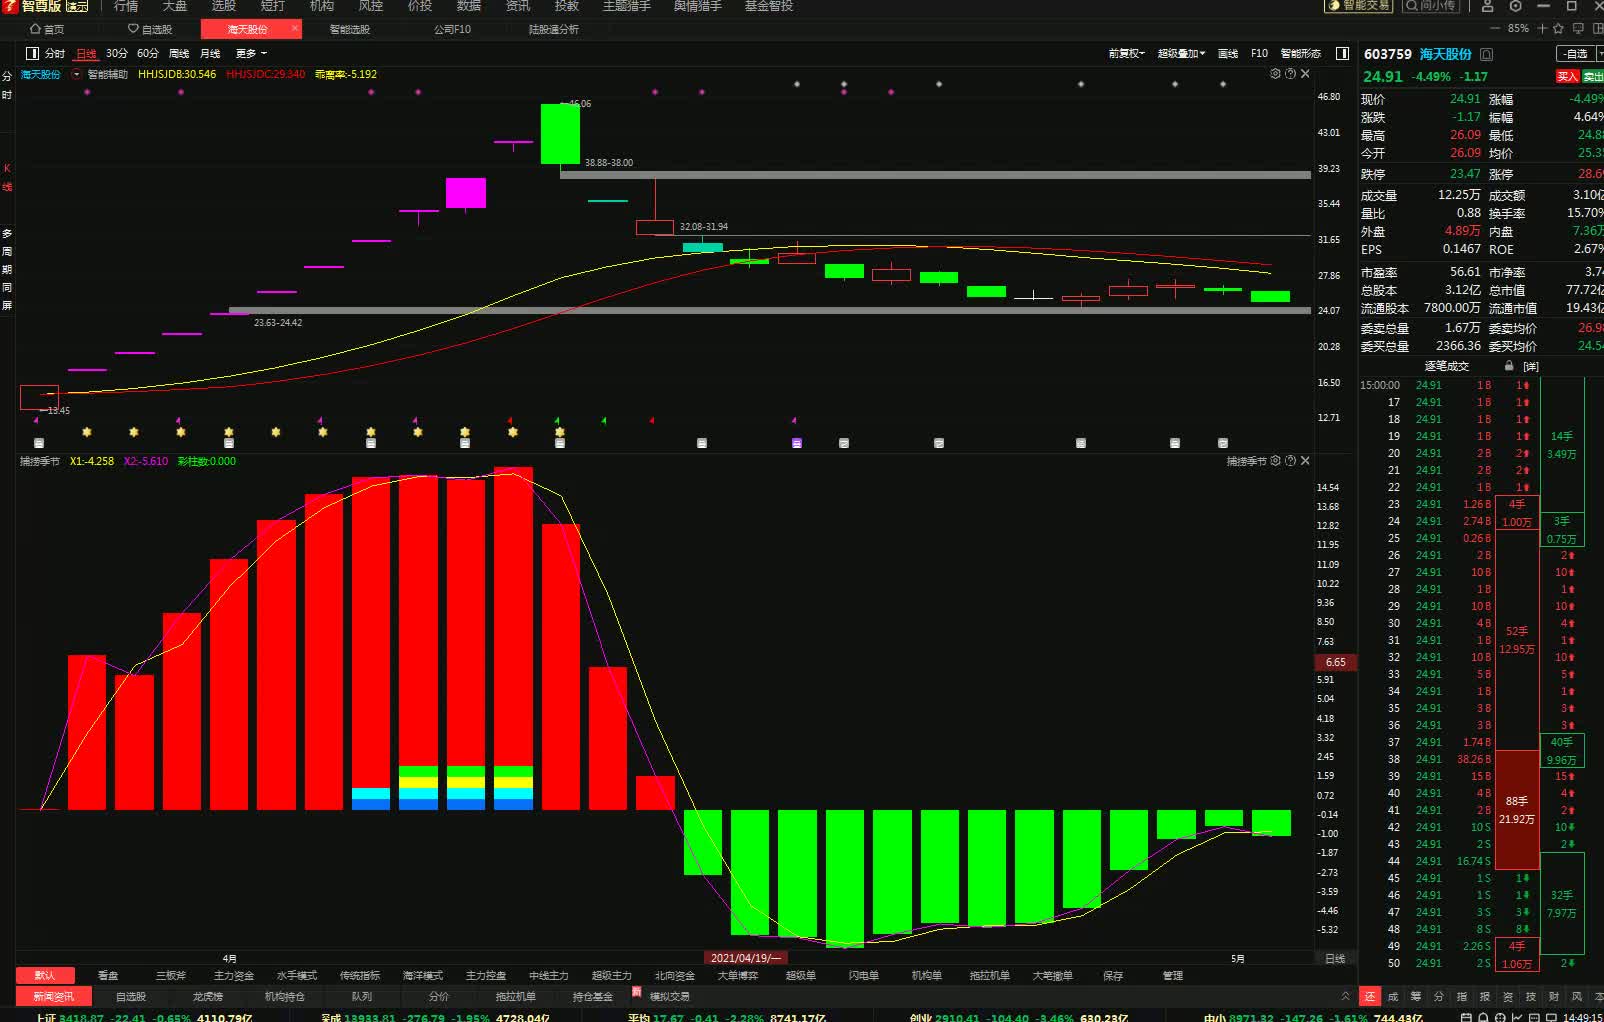Click the 问小传 search box

[1430, 6]
